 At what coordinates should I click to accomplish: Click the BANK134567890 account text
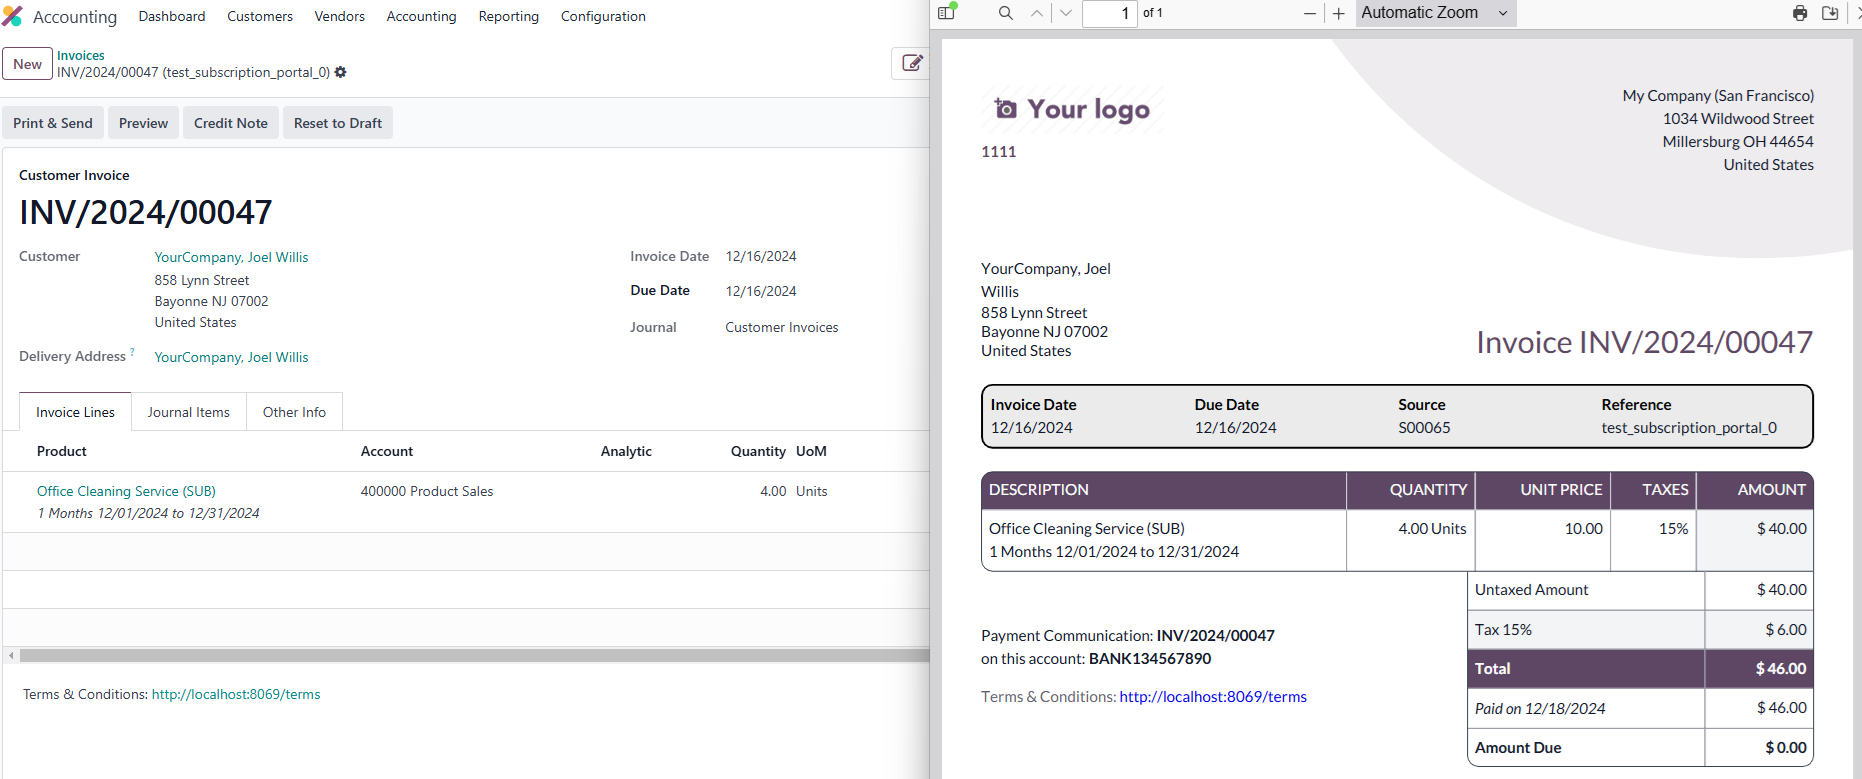(x=1150, y=659)
